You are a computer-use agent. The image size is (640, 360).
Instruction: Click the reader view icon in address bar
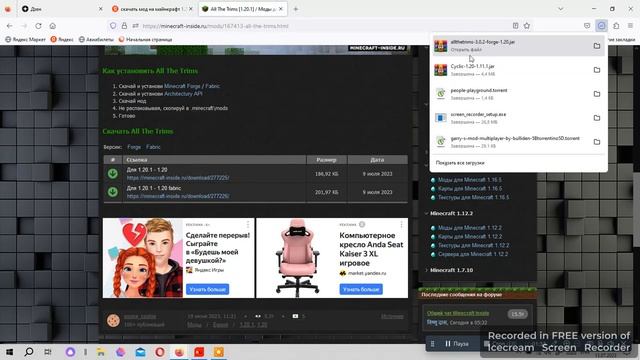click(x=516, y=26)
